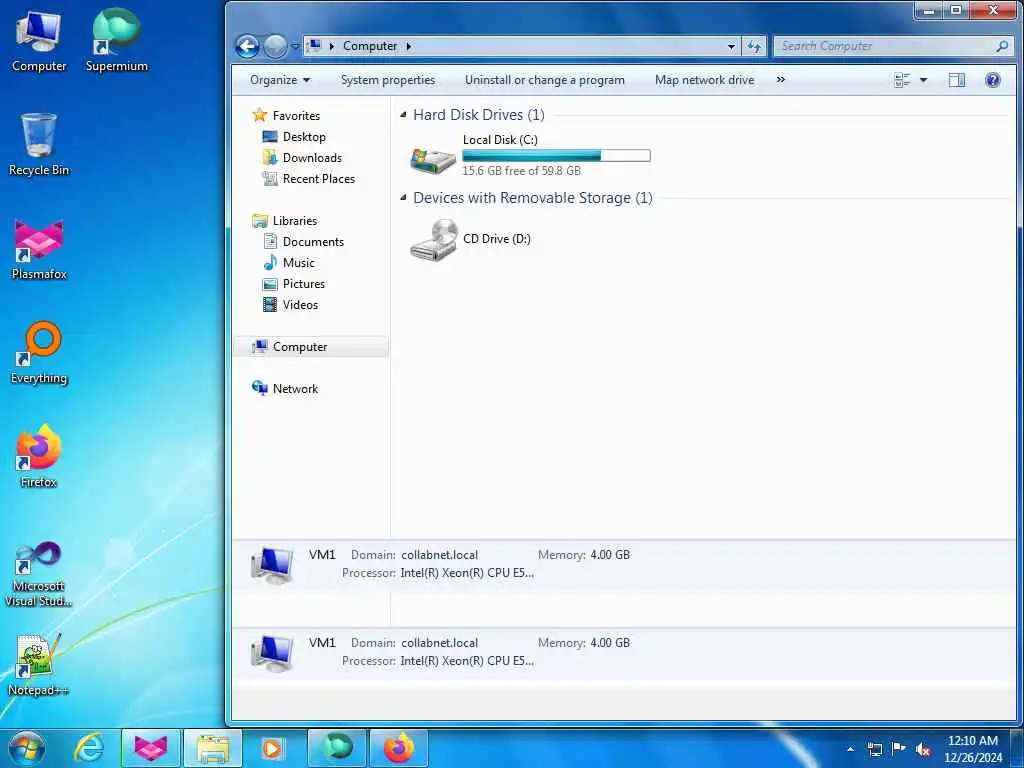Click the taskbar clock showing 12:10 AM
Viewport: 1024px width, 768px height.
click(973, 749)
